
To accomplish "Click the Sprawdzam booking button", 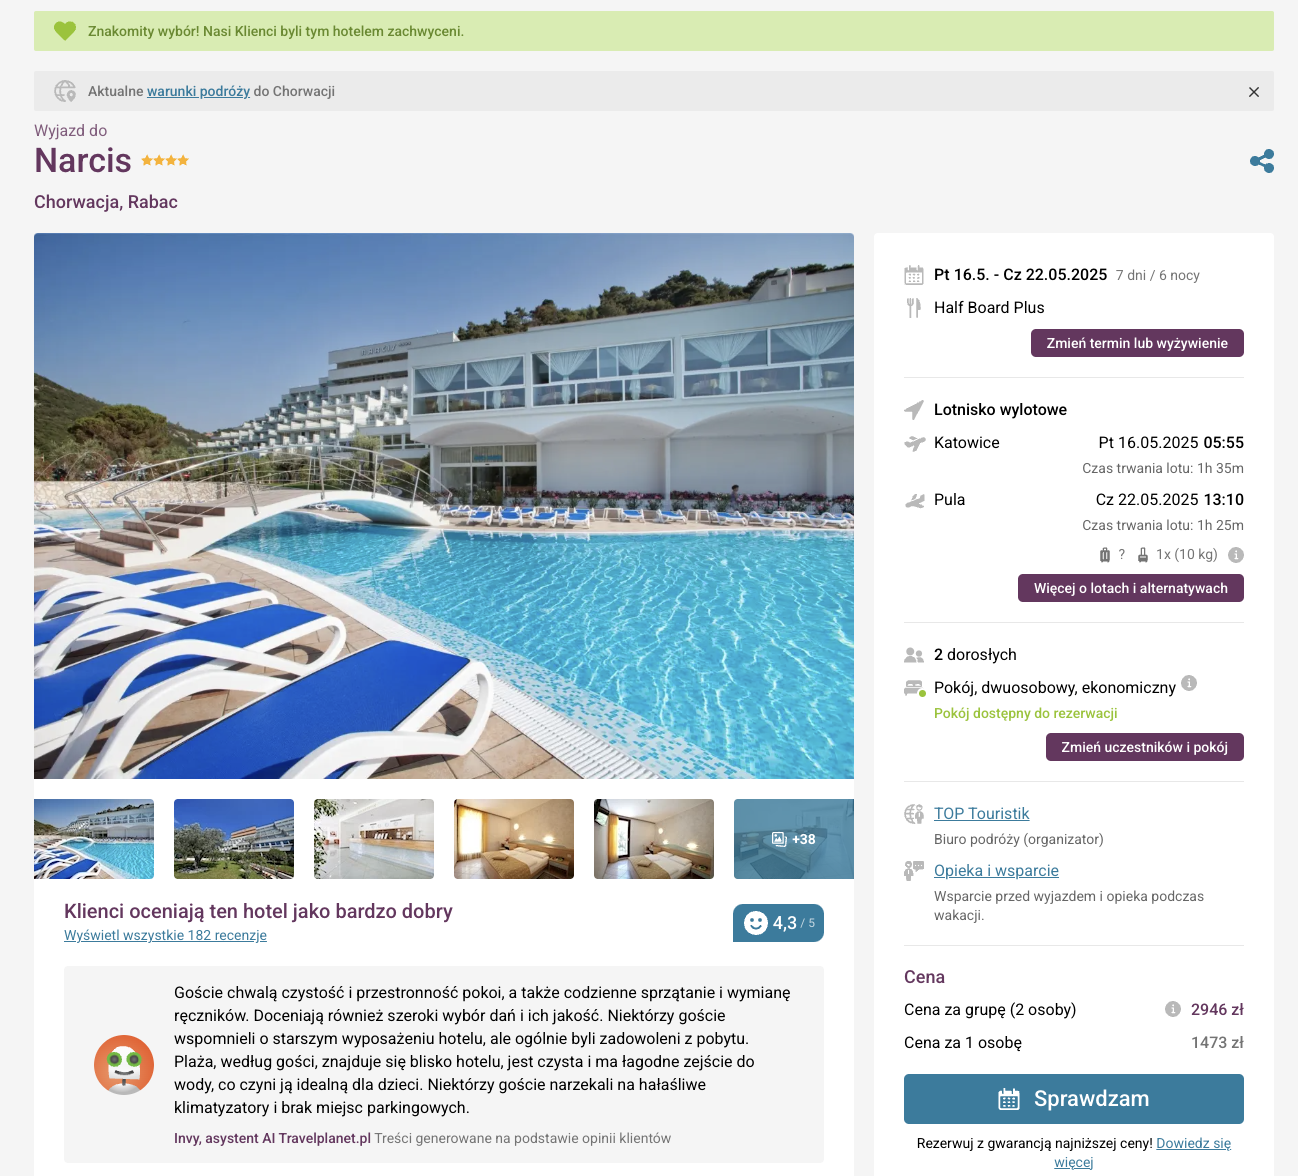I will pos(1074,1099).
